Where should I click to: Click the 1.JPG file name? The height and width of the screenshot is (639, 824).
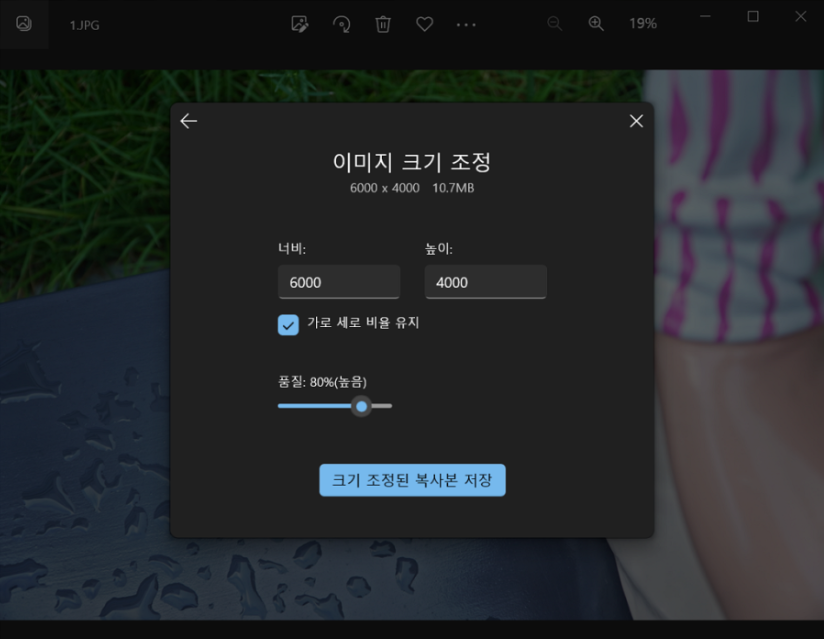(x=85, y=25)
